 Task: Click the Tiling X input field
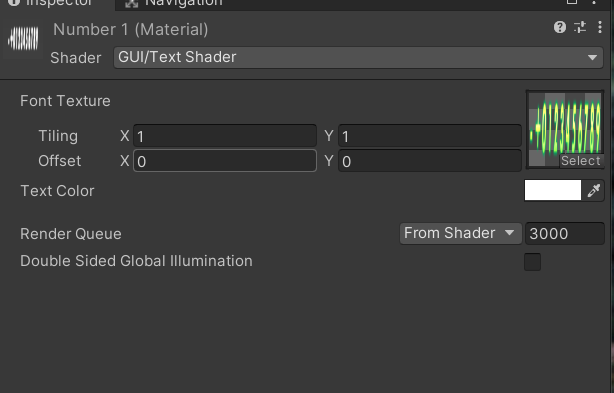pos(225,136)
